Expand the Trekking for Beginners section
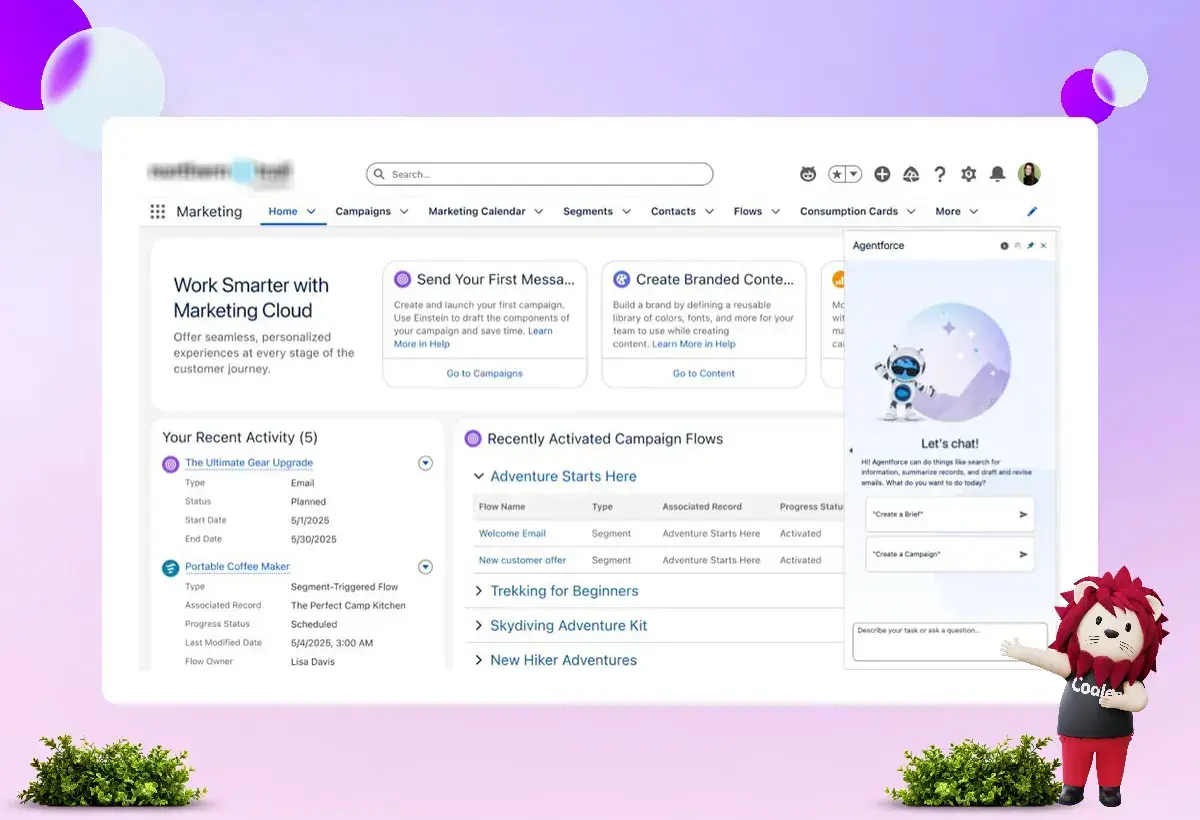 point(479,591)
